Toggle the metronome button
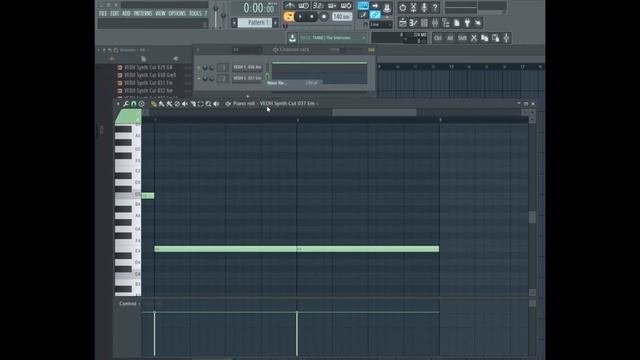This screenshot has width=640, height=360. [x=290, y=6]
